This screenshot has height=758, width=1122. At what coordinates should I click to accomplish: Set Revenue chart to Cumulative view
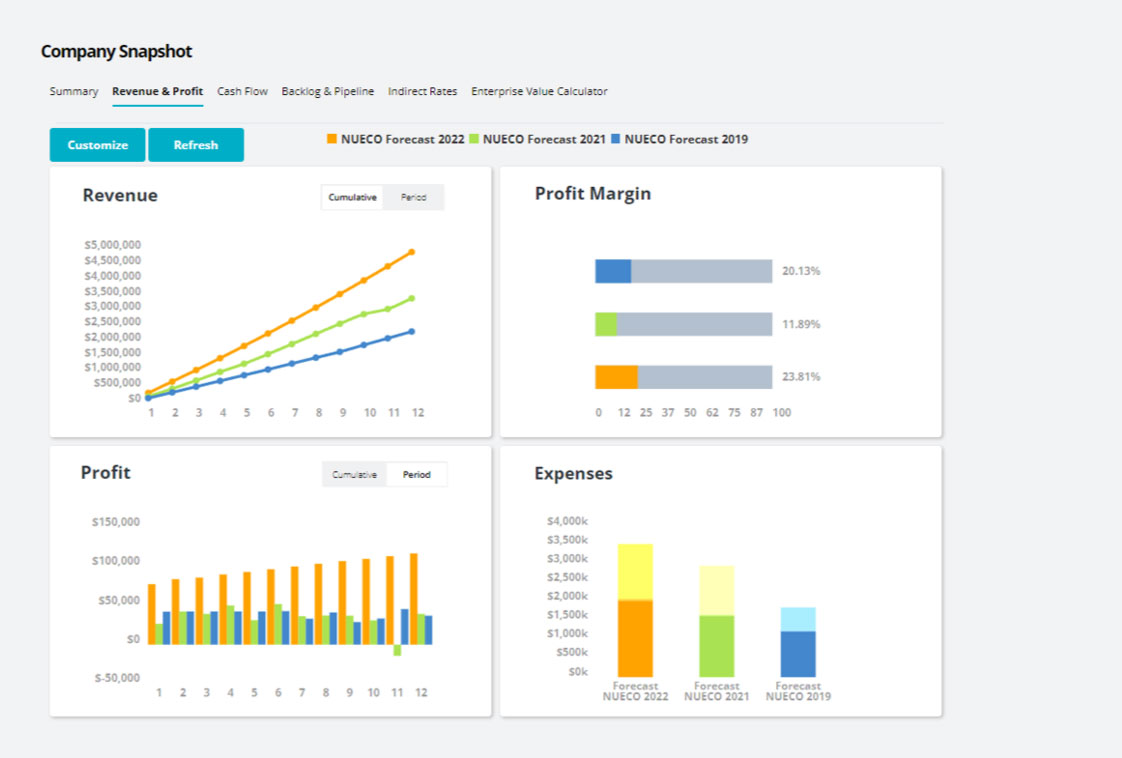(352, 197)
